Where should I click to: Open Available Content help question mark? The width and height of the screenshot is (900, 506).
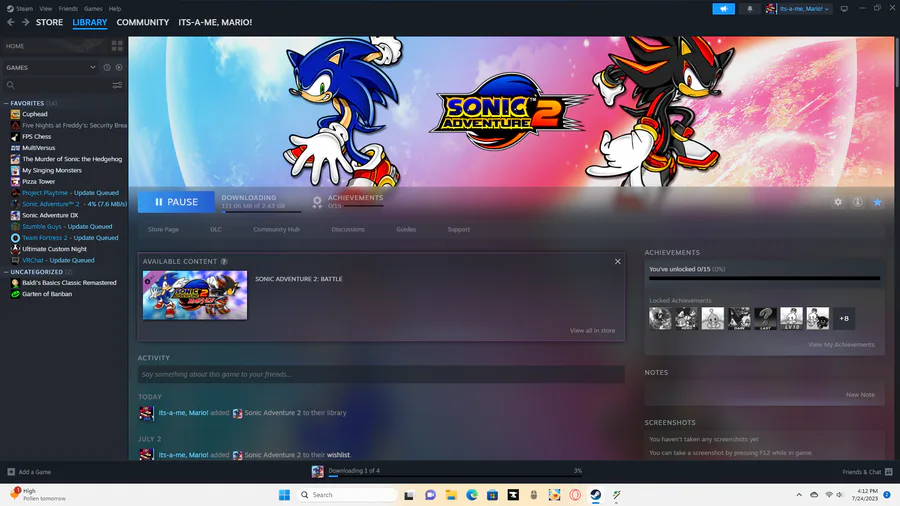tap(224, 261)
